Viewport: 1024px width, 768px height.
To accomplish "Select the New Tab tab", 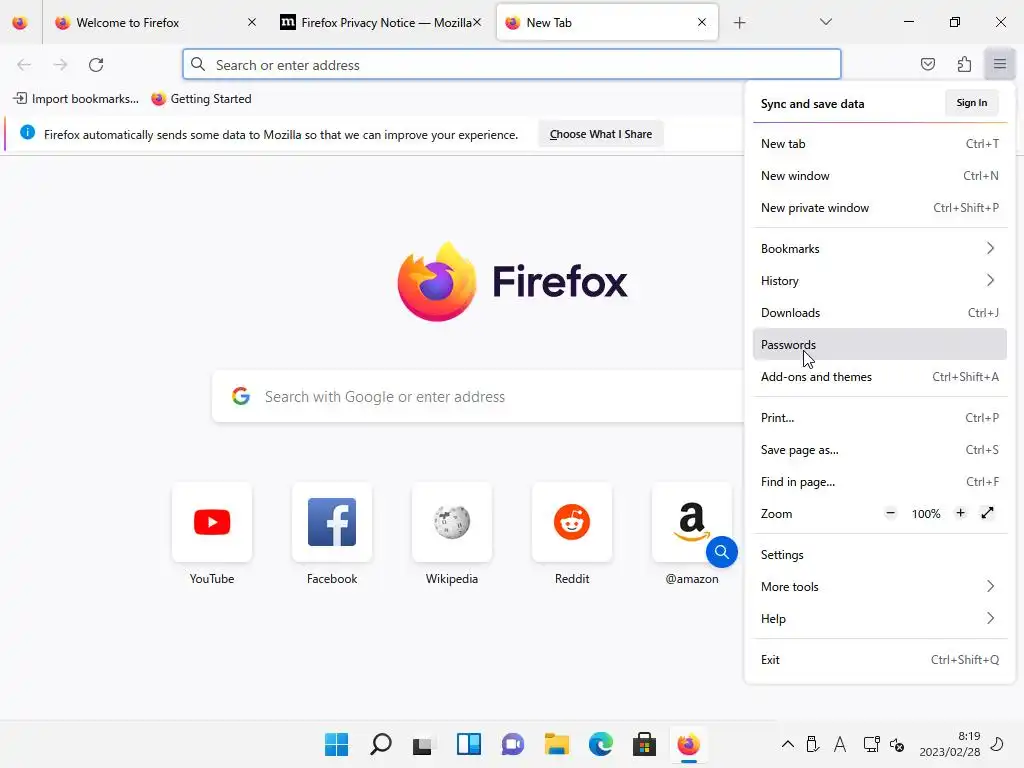I will coord(607,23).
